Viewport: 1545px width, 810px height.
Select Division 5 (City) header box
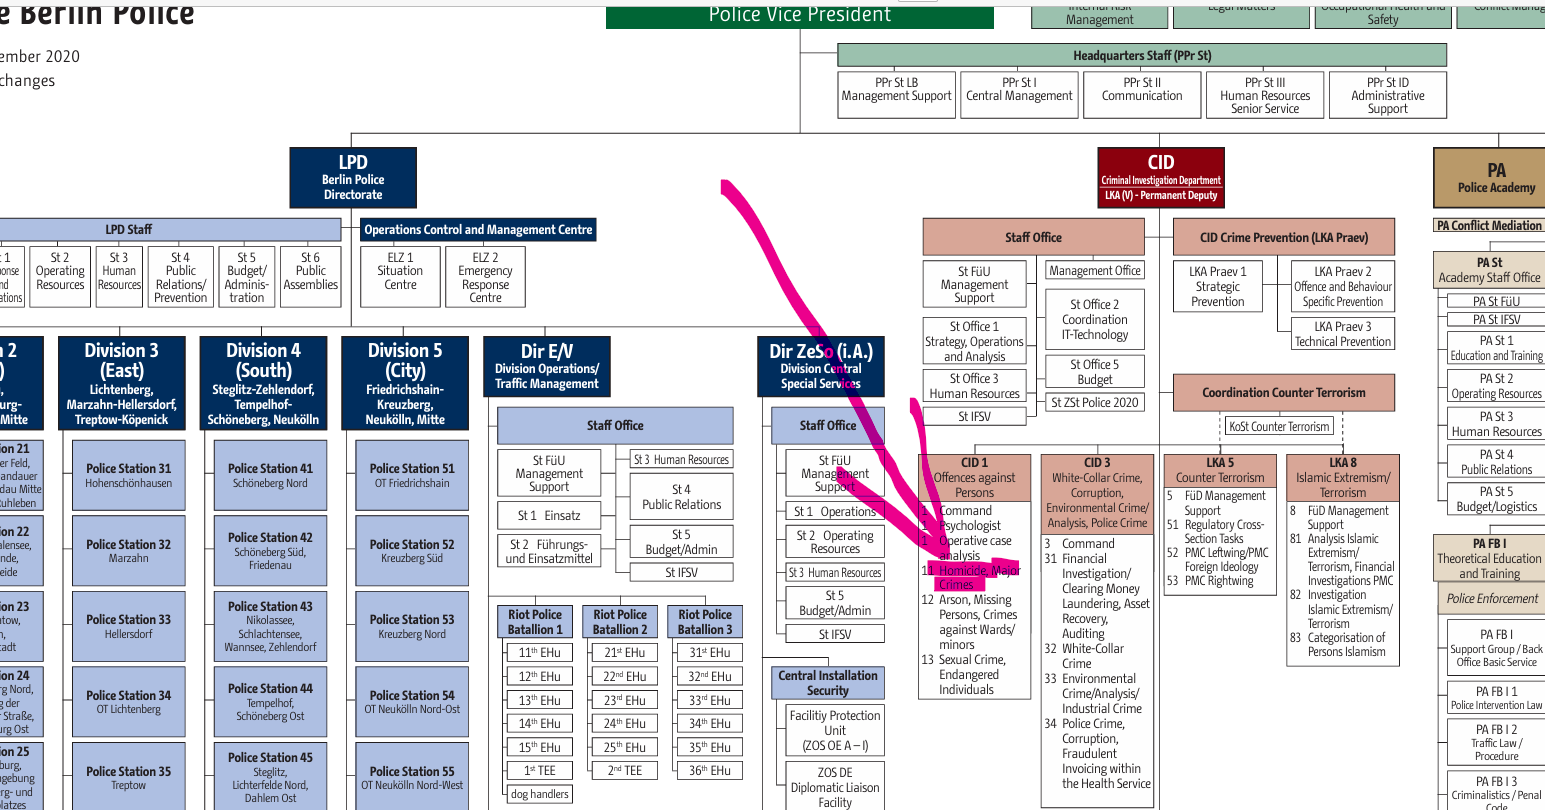pos(405,383)
